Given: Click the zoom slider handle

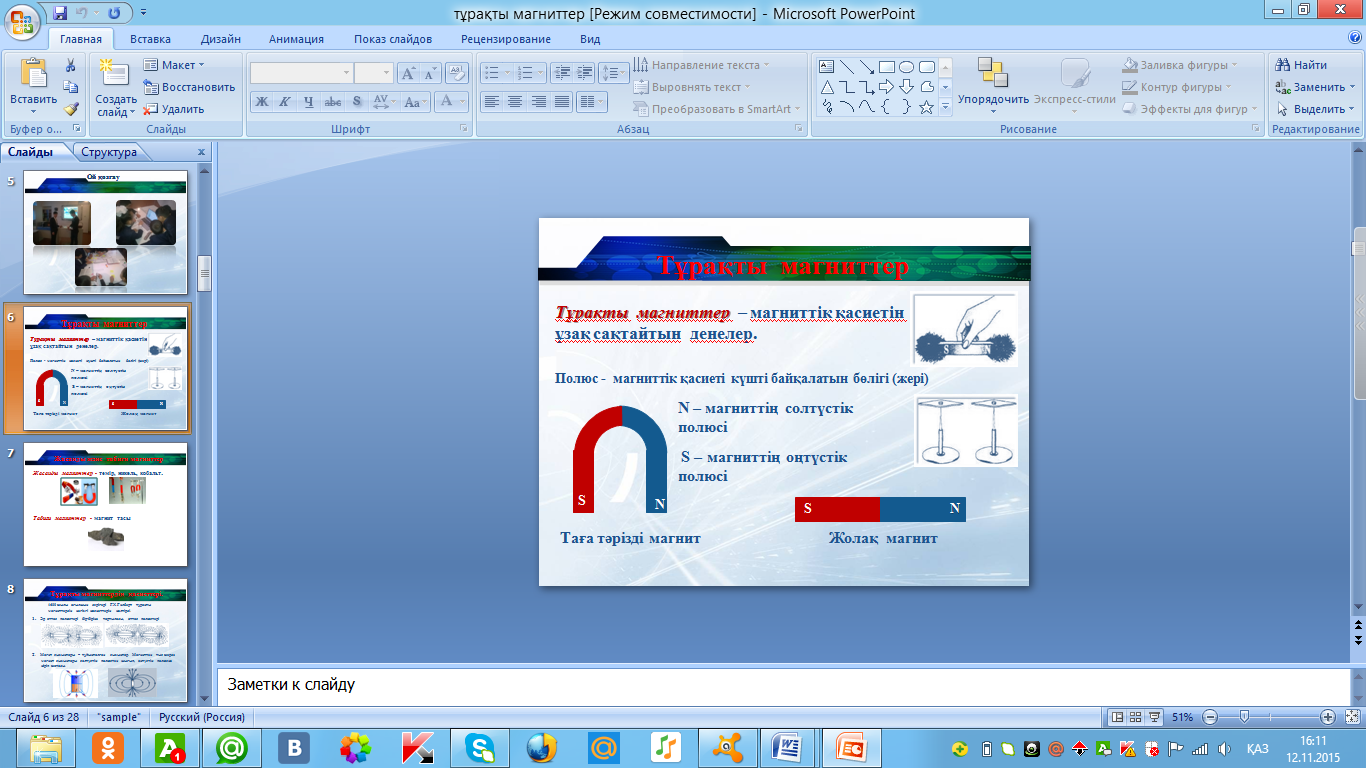Looking at the screenshot, I should [x=1243, y=717].
